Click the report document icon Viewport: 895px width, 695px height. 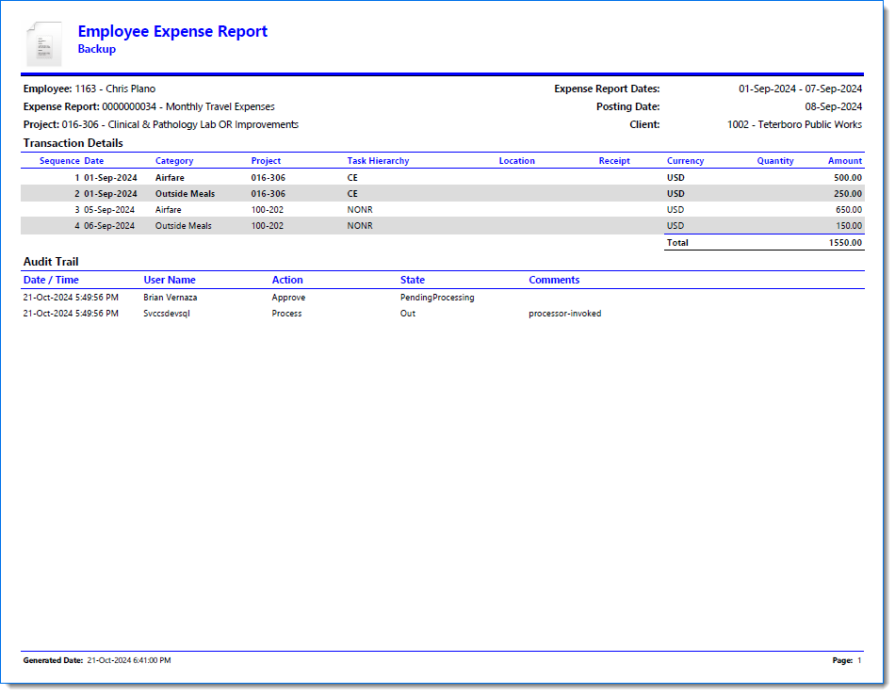(x=43, y=43)
